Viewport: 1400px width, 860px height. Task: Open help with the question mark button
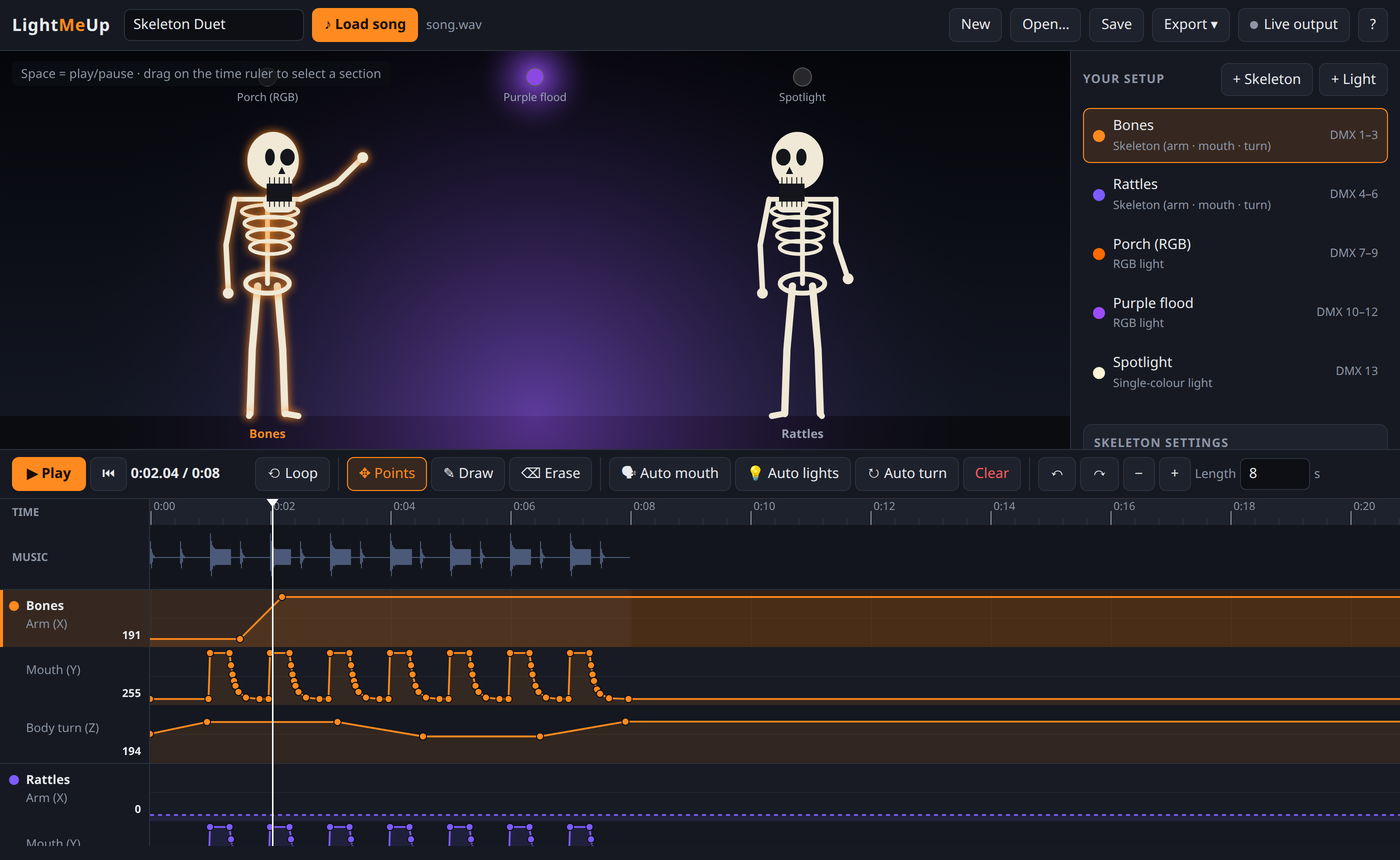[1373, 24]
